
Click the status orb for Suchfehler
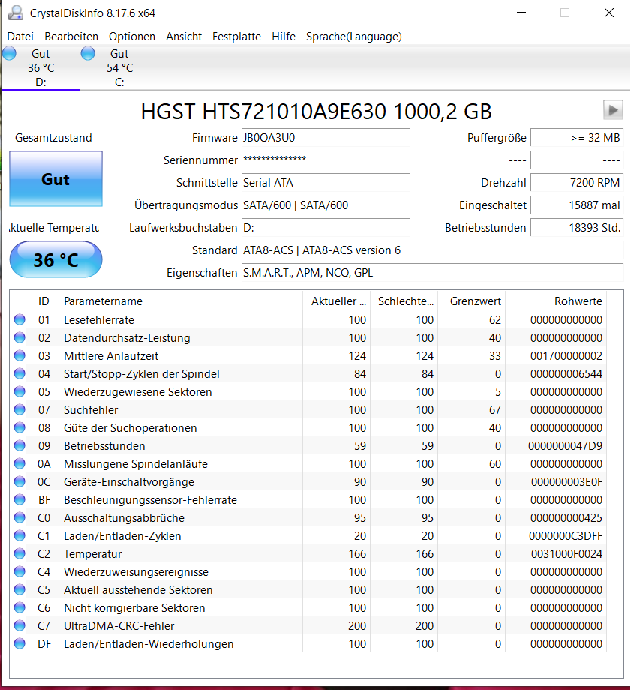click(20, 410)
